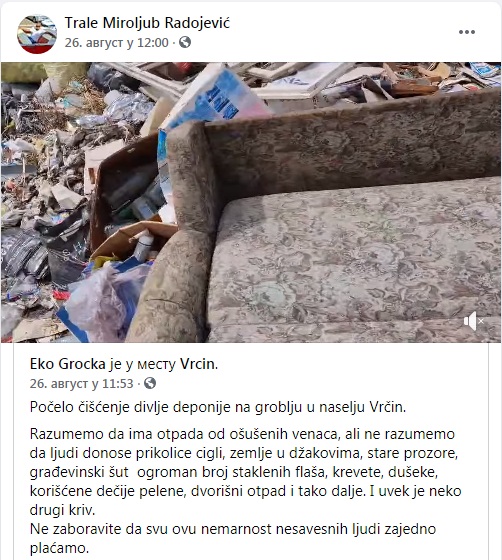Screen dimensions: 502x560
Task: Open the Vrcin location link
Action: [198, 364]
